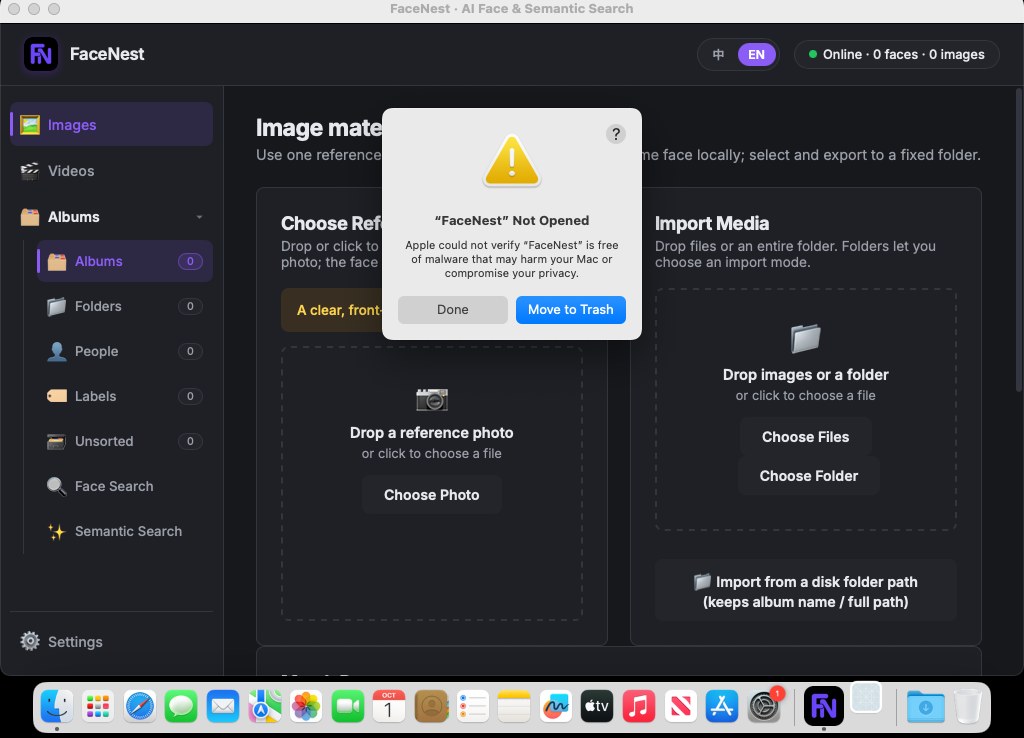The width and height of the screenshot is (1024, 738).
Task: Click Done in the Not Opened dialog
Action: click(453, 310)
